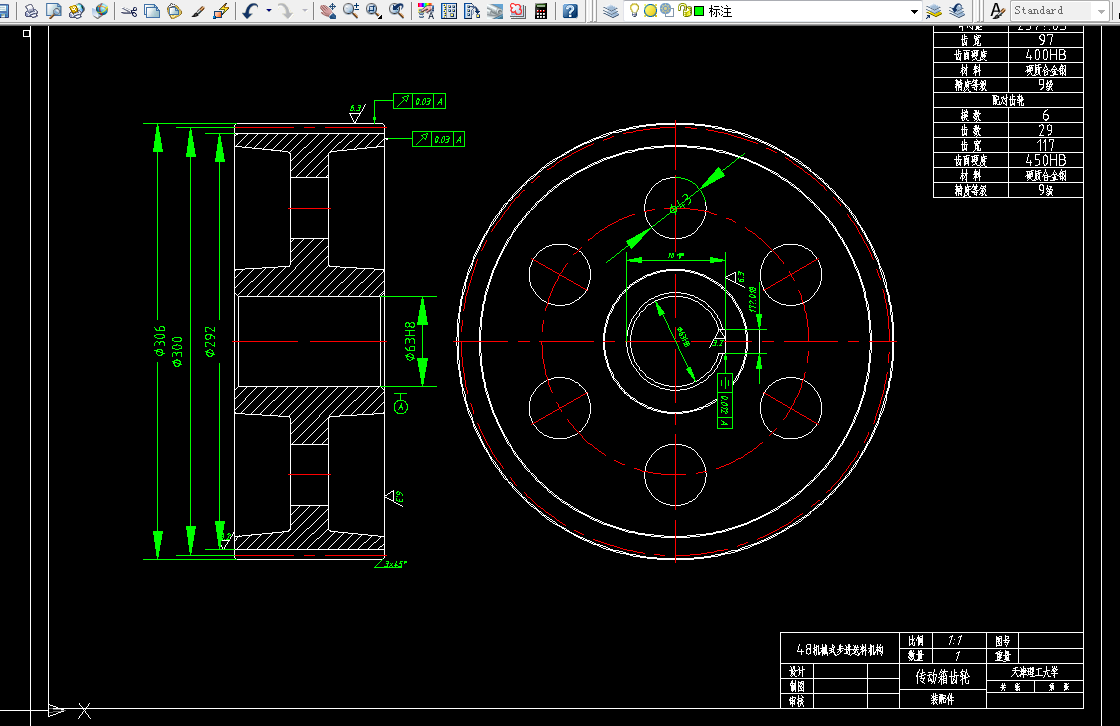
Task: Click the 29 tooth count value
Action: (1046, 130)
